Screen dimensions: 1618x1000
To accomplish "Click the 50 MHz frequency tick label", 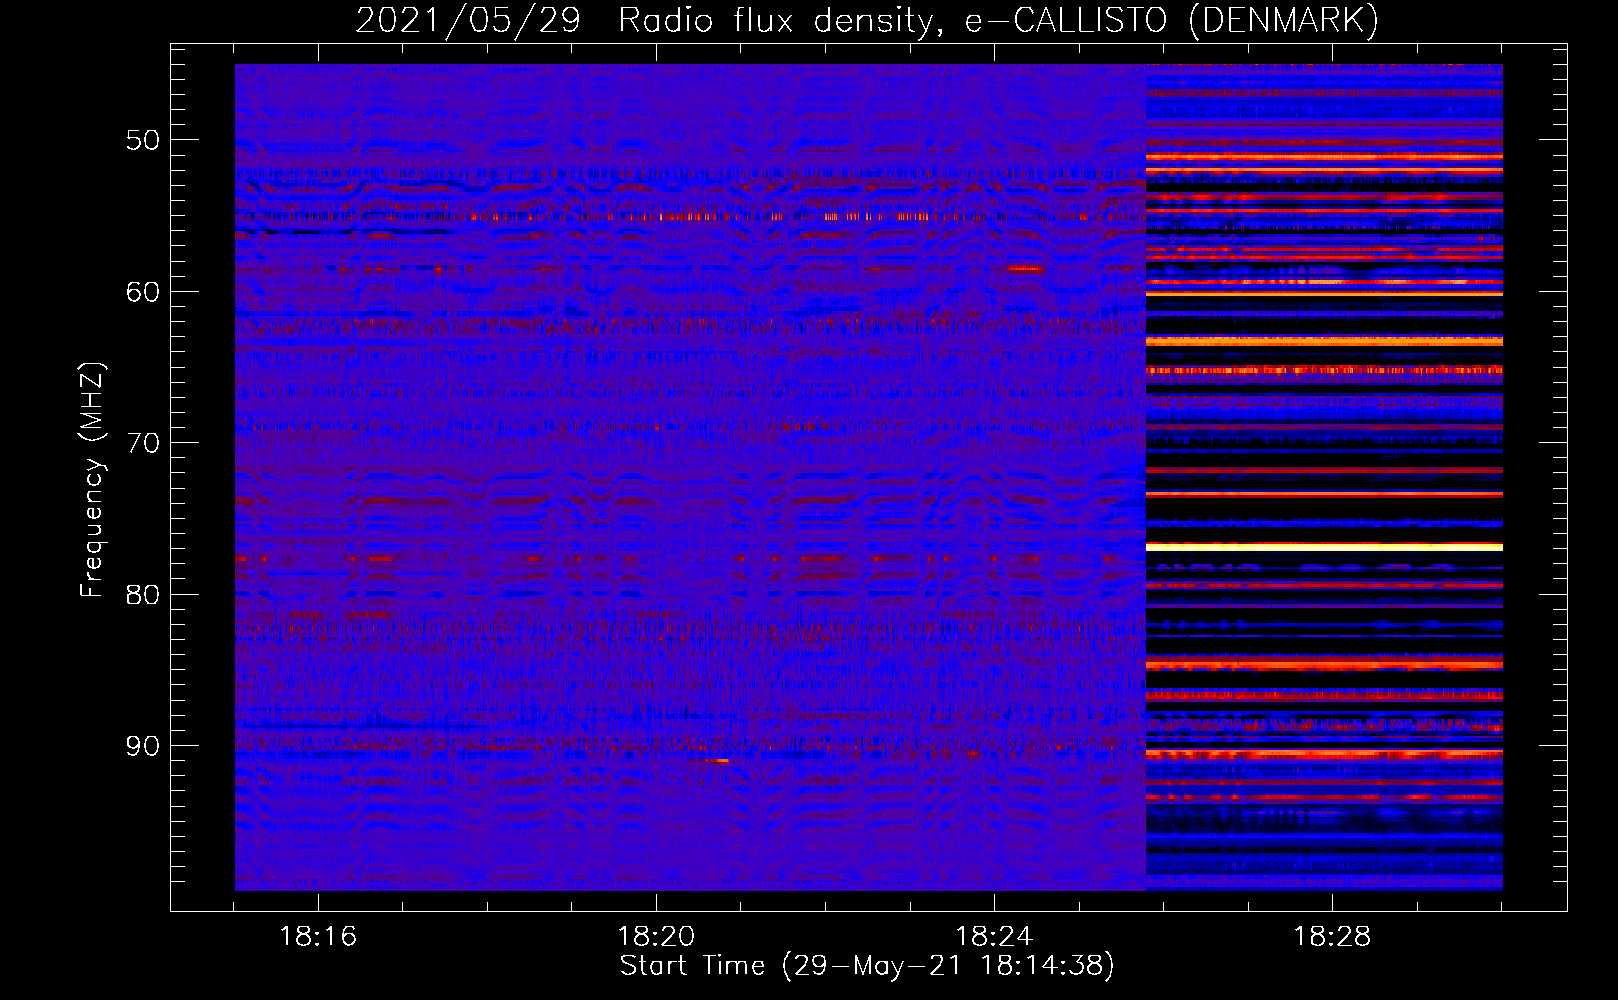I will point(143,140).
